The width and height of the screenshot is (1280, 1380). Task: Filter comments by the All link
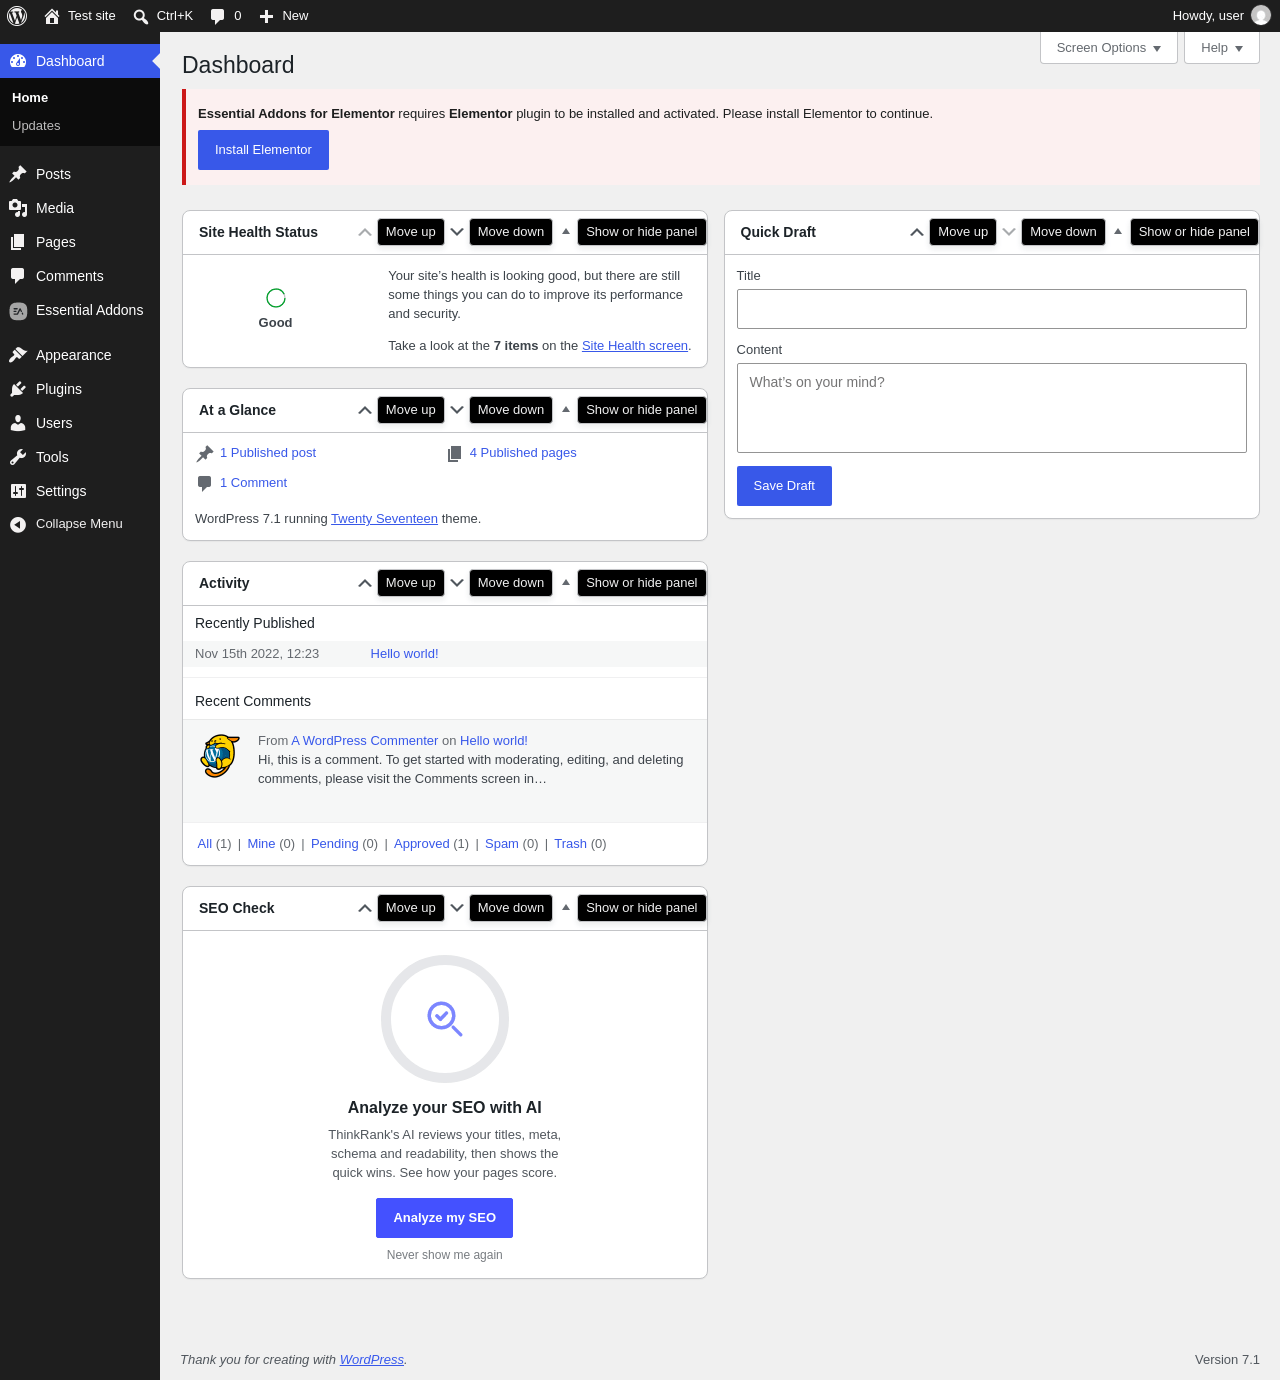tap(205, 844)
